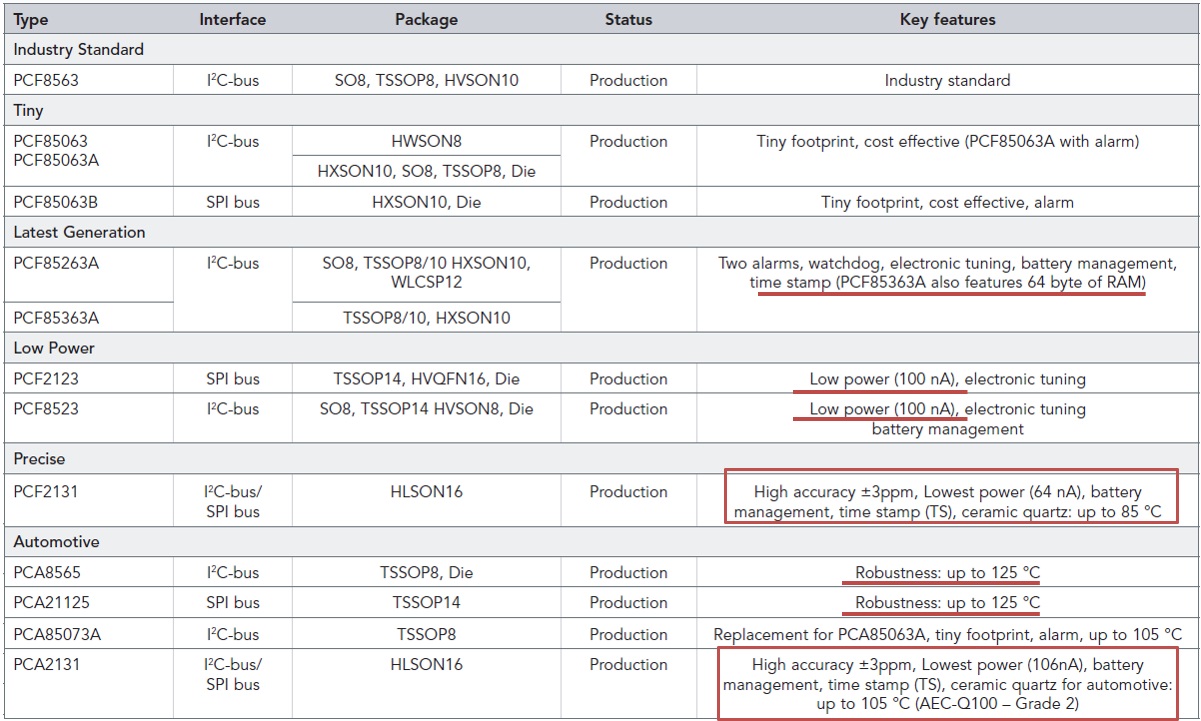Click the Interface column header

click(232, 19)
